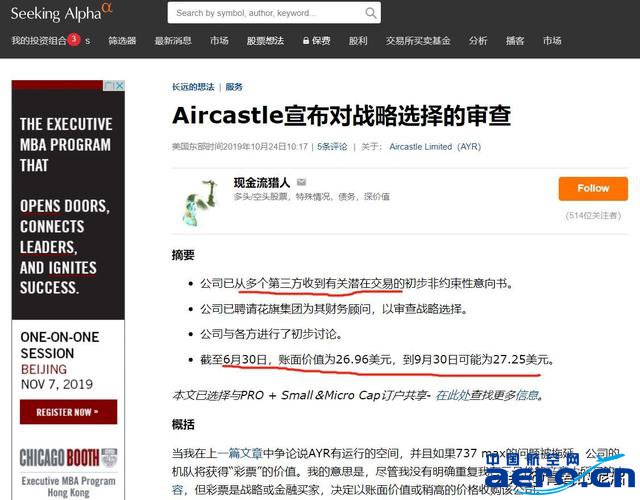Viewport: 640px width, 500px height.
Task: Open the 播客 menu item
Action: [x=515, y=41]
